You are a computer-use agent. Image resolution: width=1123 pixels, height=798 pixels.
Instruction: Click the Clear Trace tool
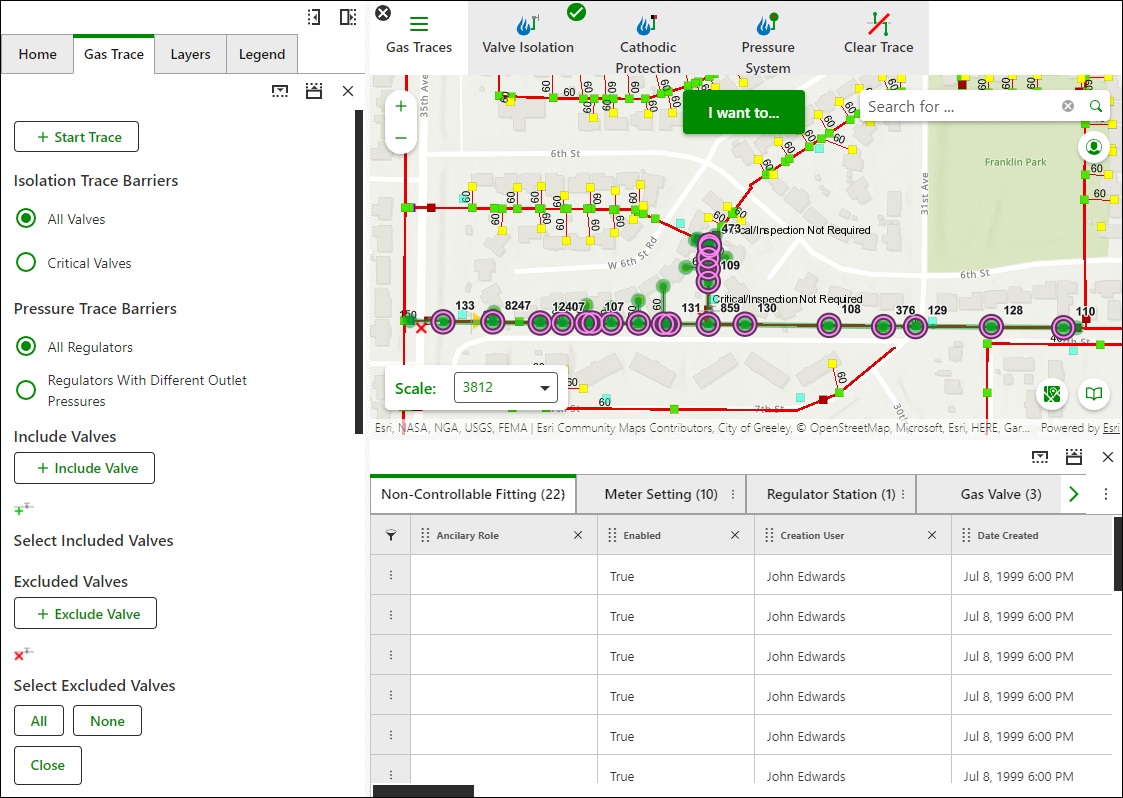click(878, 35)
